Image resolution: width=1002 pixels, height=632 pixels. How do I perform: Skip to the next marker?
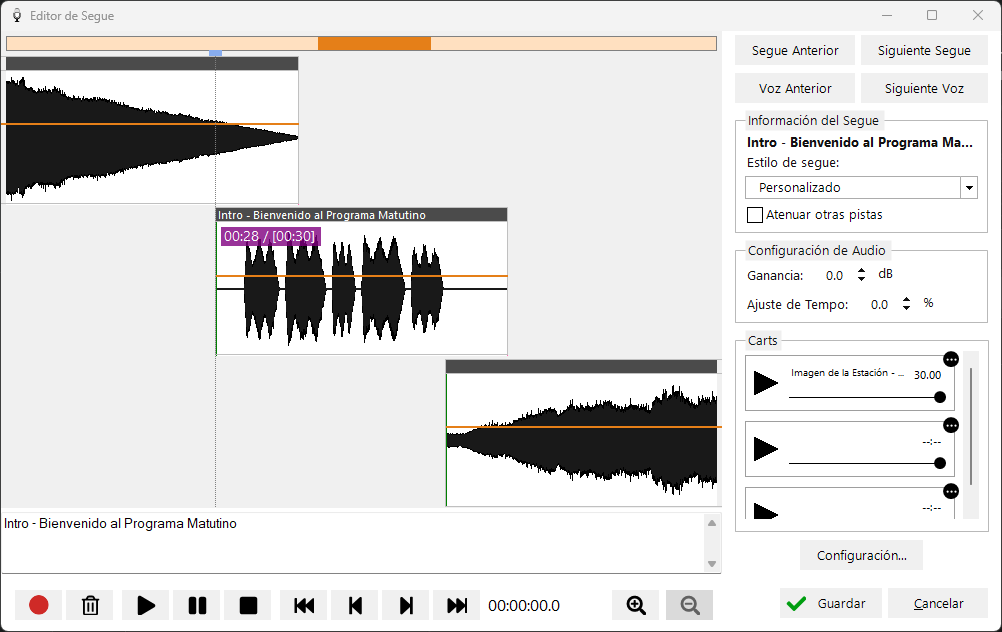point(406,605)
